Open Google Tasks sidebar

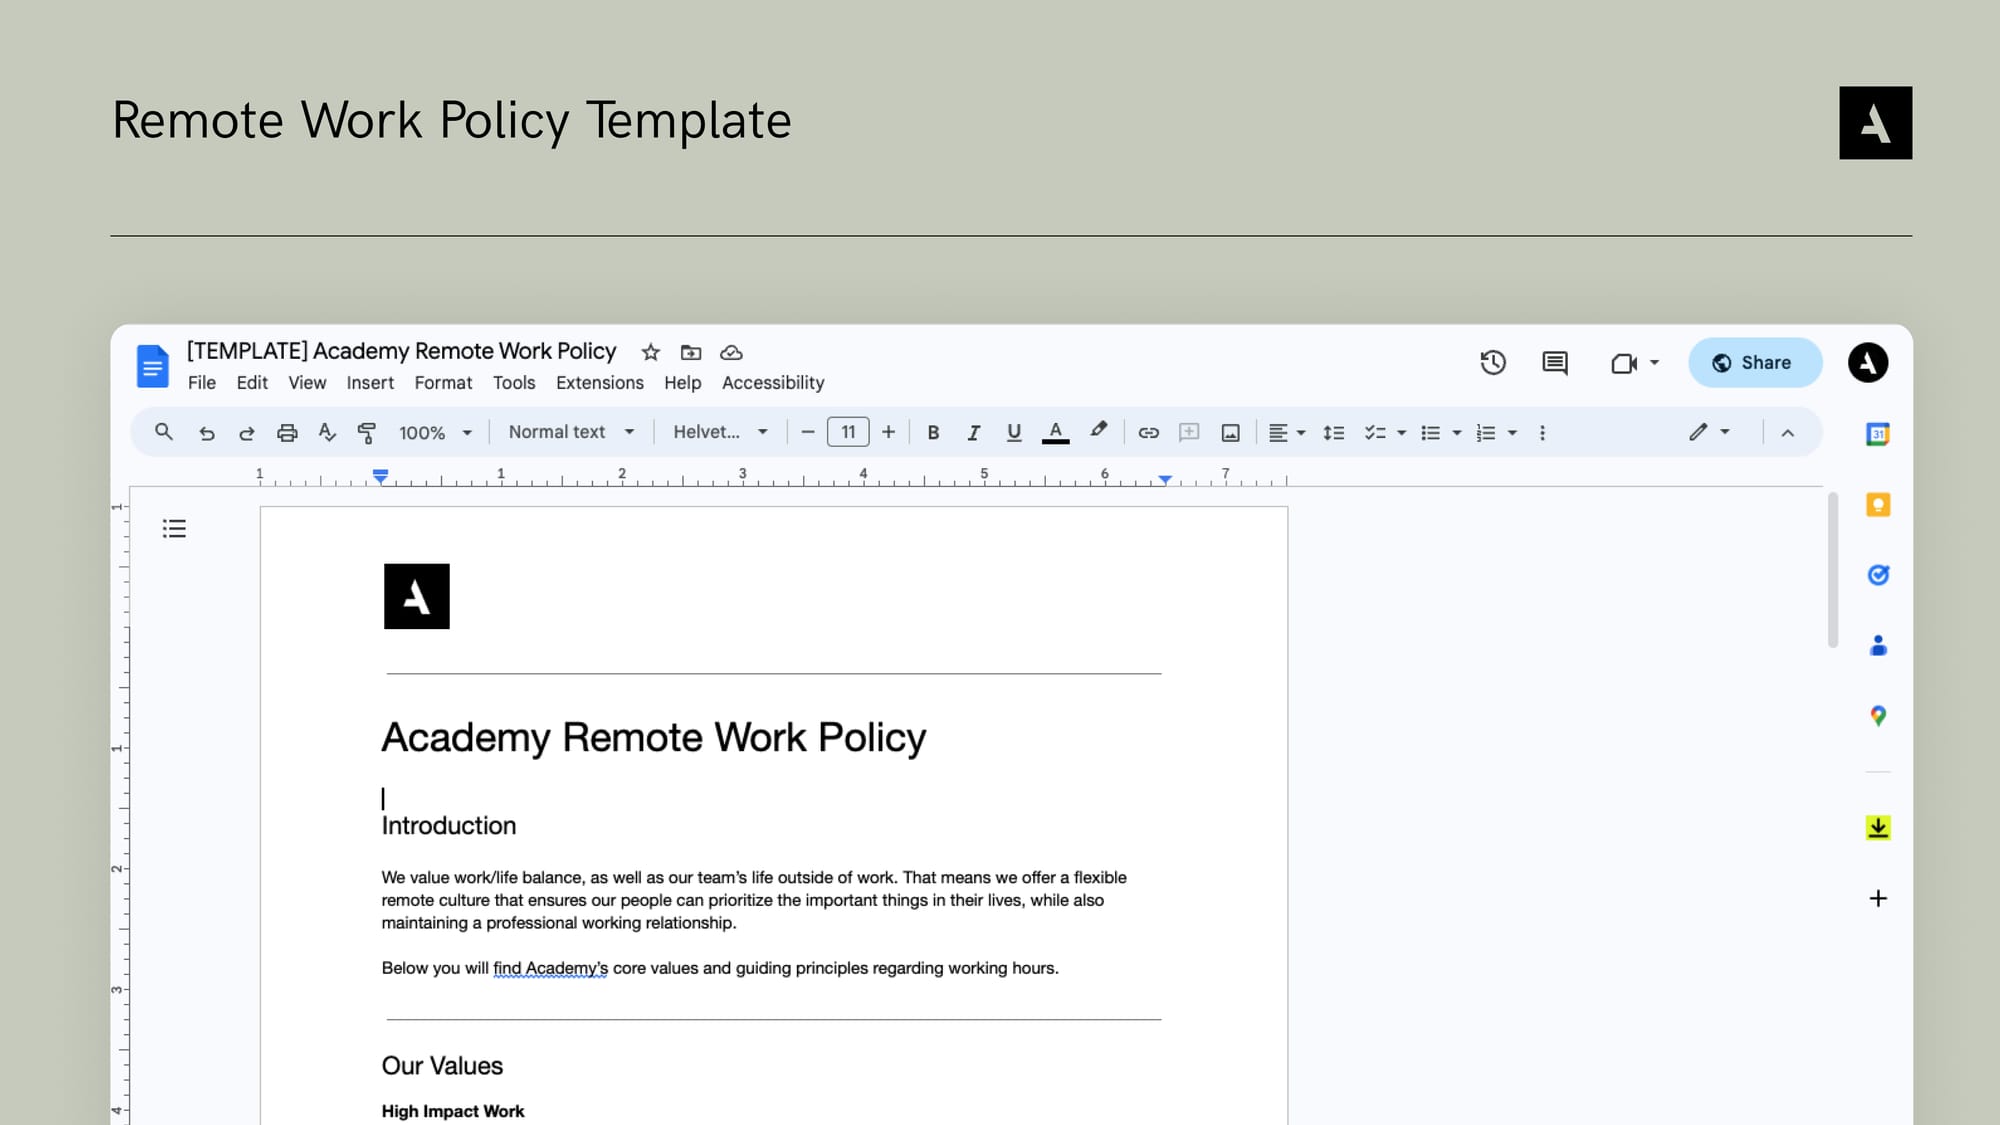coord(1878,575)
